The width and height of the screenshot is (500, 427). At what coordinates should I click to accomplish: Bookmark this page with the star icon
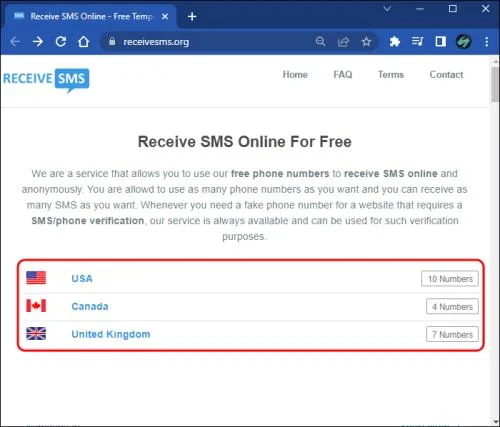(x=366, y=42)
